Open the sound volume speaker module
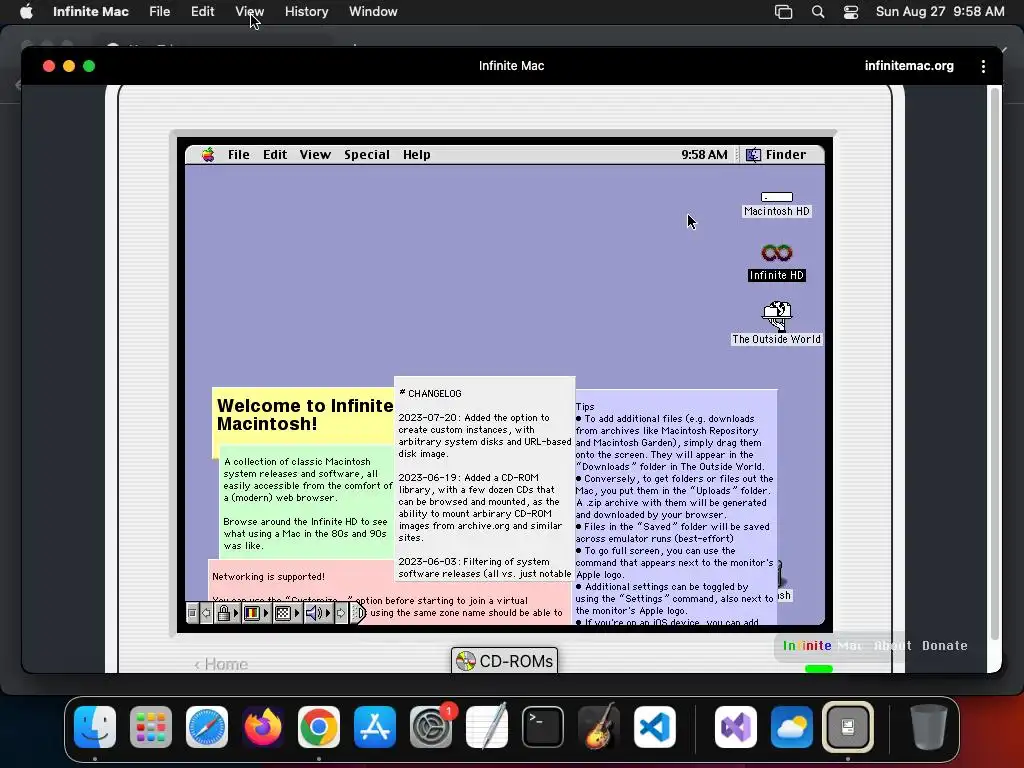The width and height of the screenshot is (1024, 768). [318, 613]
